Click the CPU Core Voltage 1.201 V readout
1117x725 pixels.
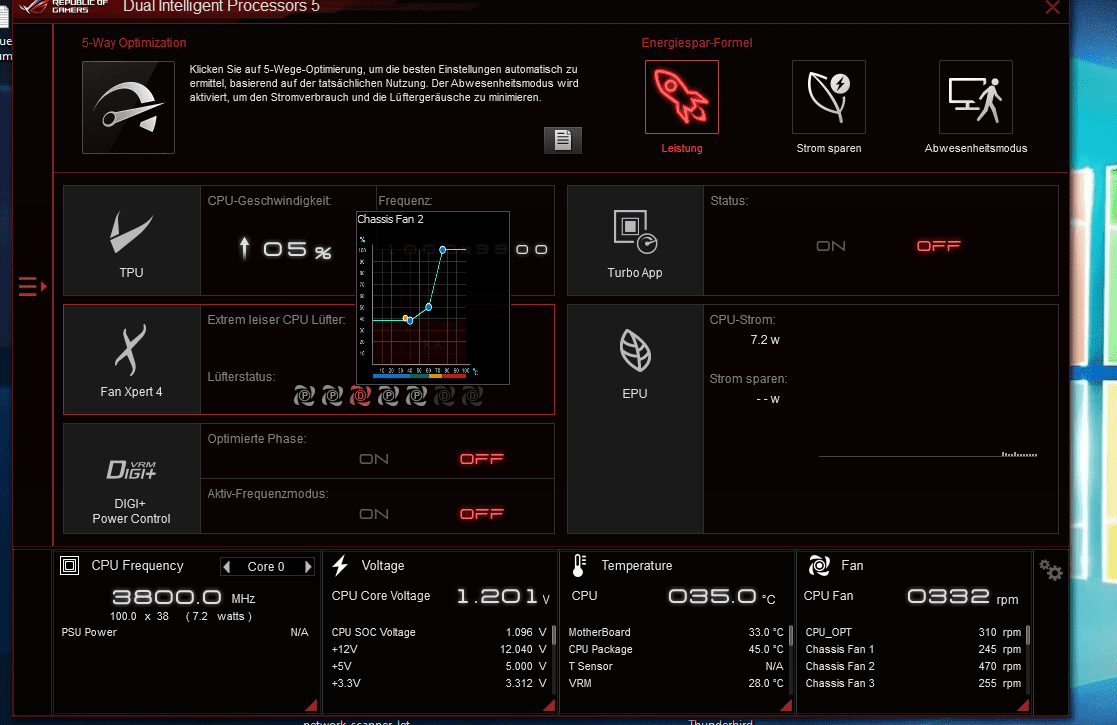click(440, 596)
